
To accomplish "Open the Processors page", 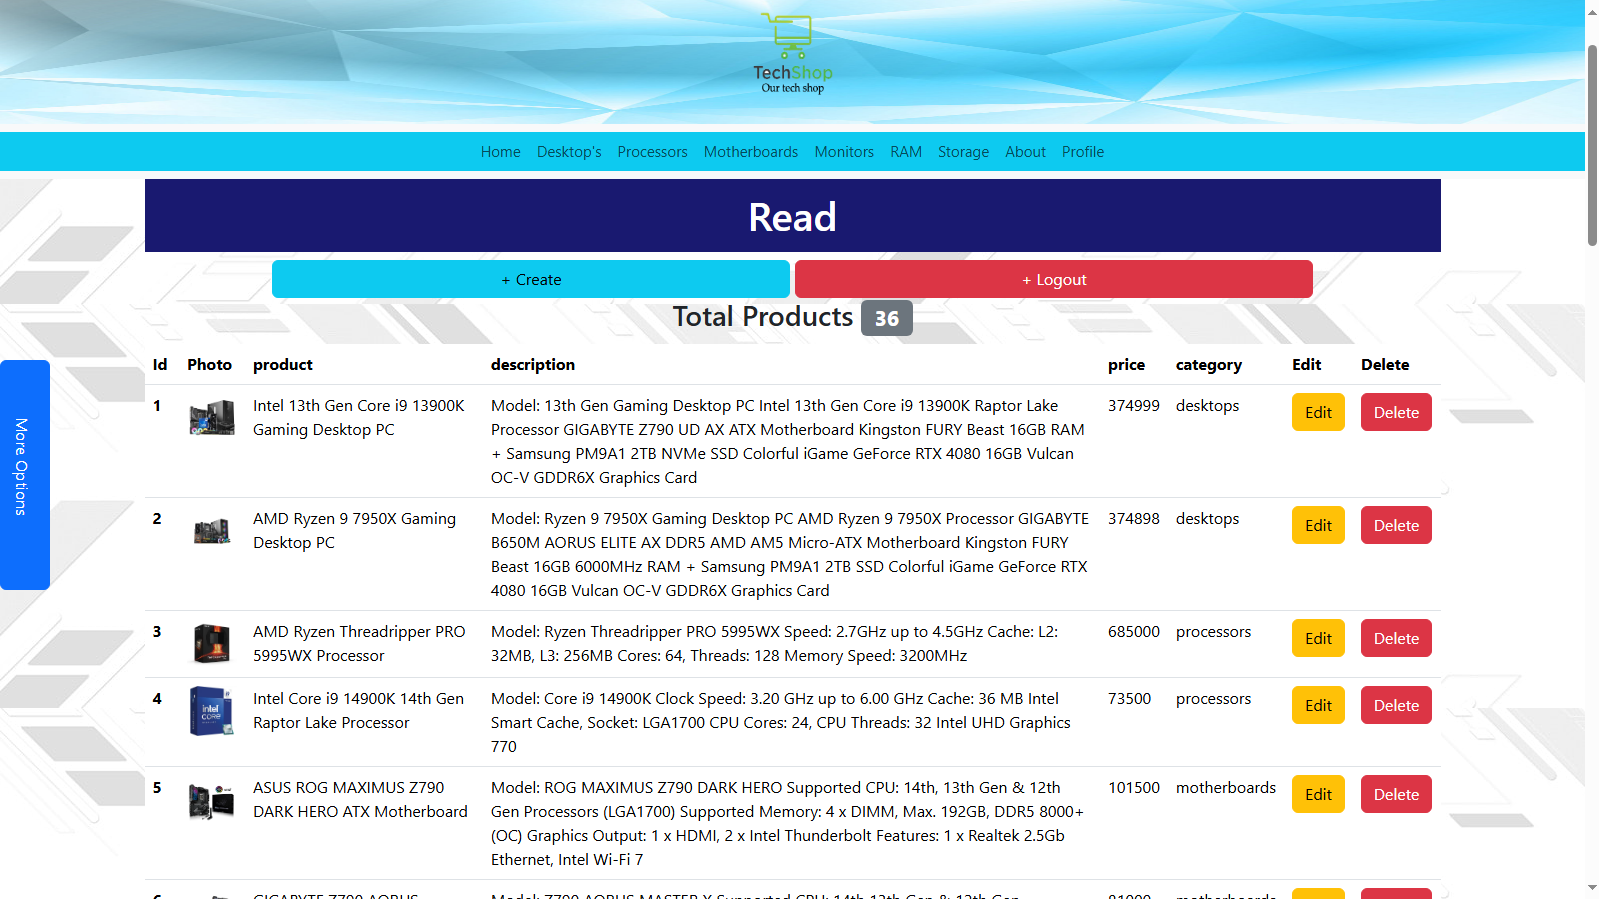I will click(x=652, y=152).
